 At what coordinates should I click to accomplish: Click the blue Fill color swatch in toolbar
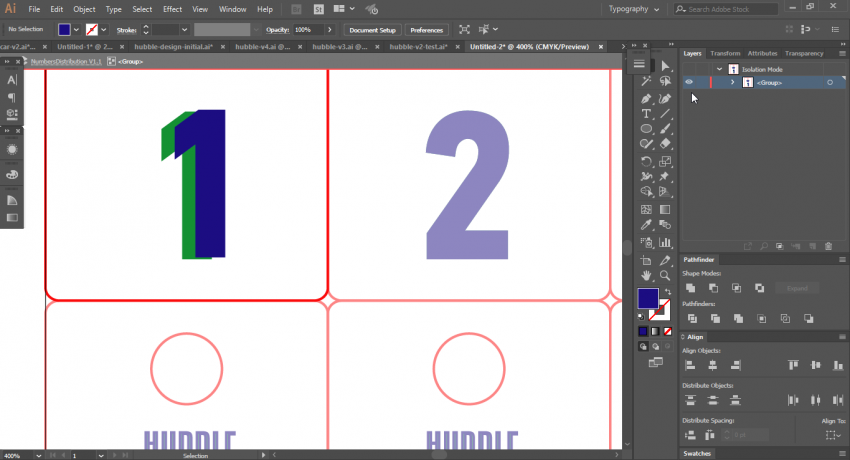[x=647, y=299]
